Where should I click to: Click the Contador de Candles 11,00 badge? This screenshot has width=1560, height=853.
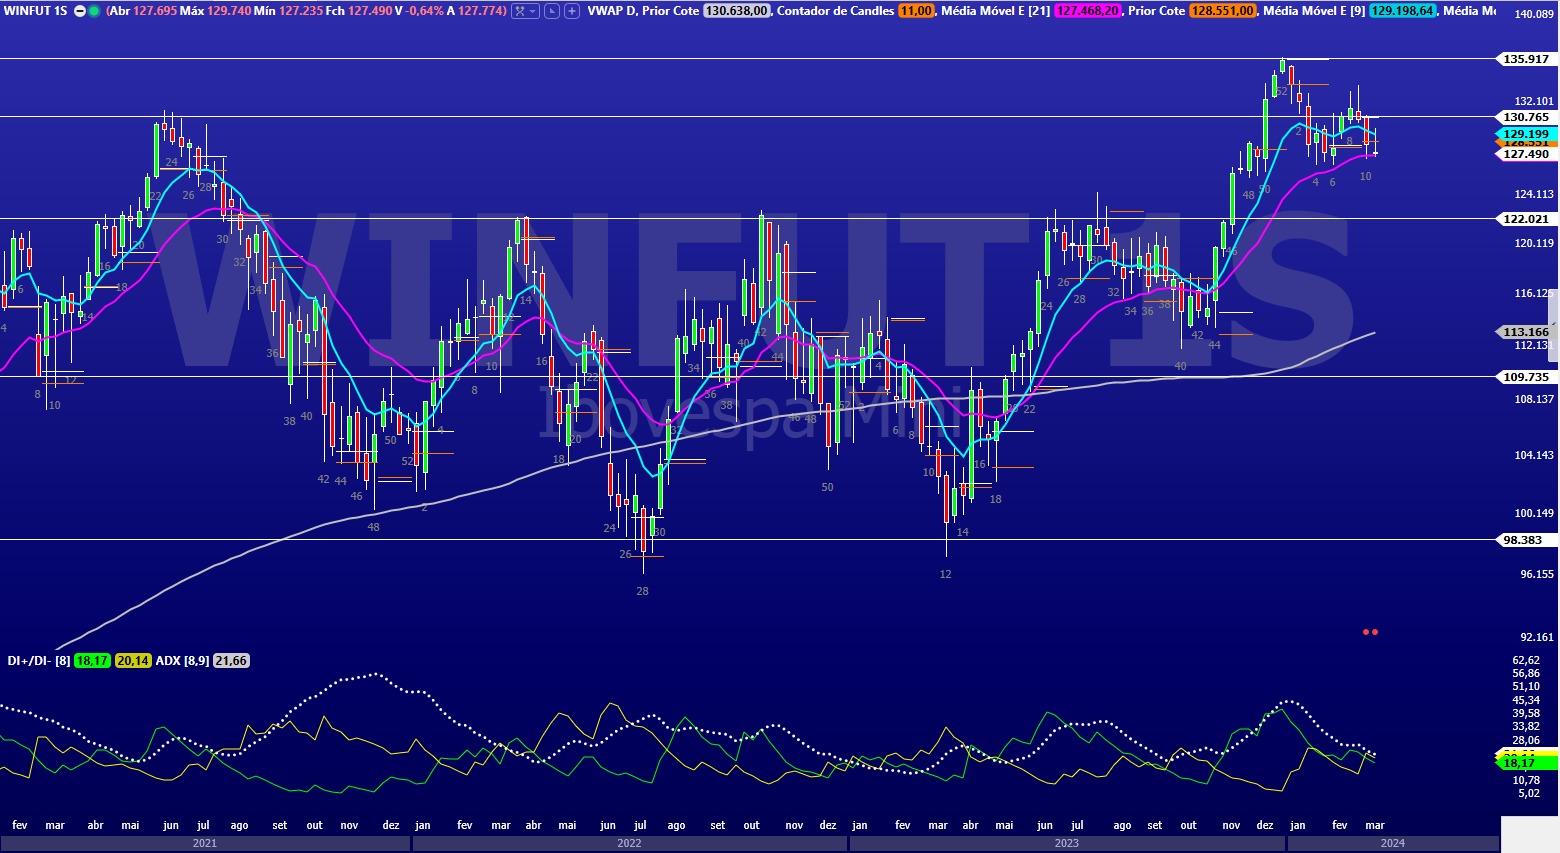(x=916, y=11)
